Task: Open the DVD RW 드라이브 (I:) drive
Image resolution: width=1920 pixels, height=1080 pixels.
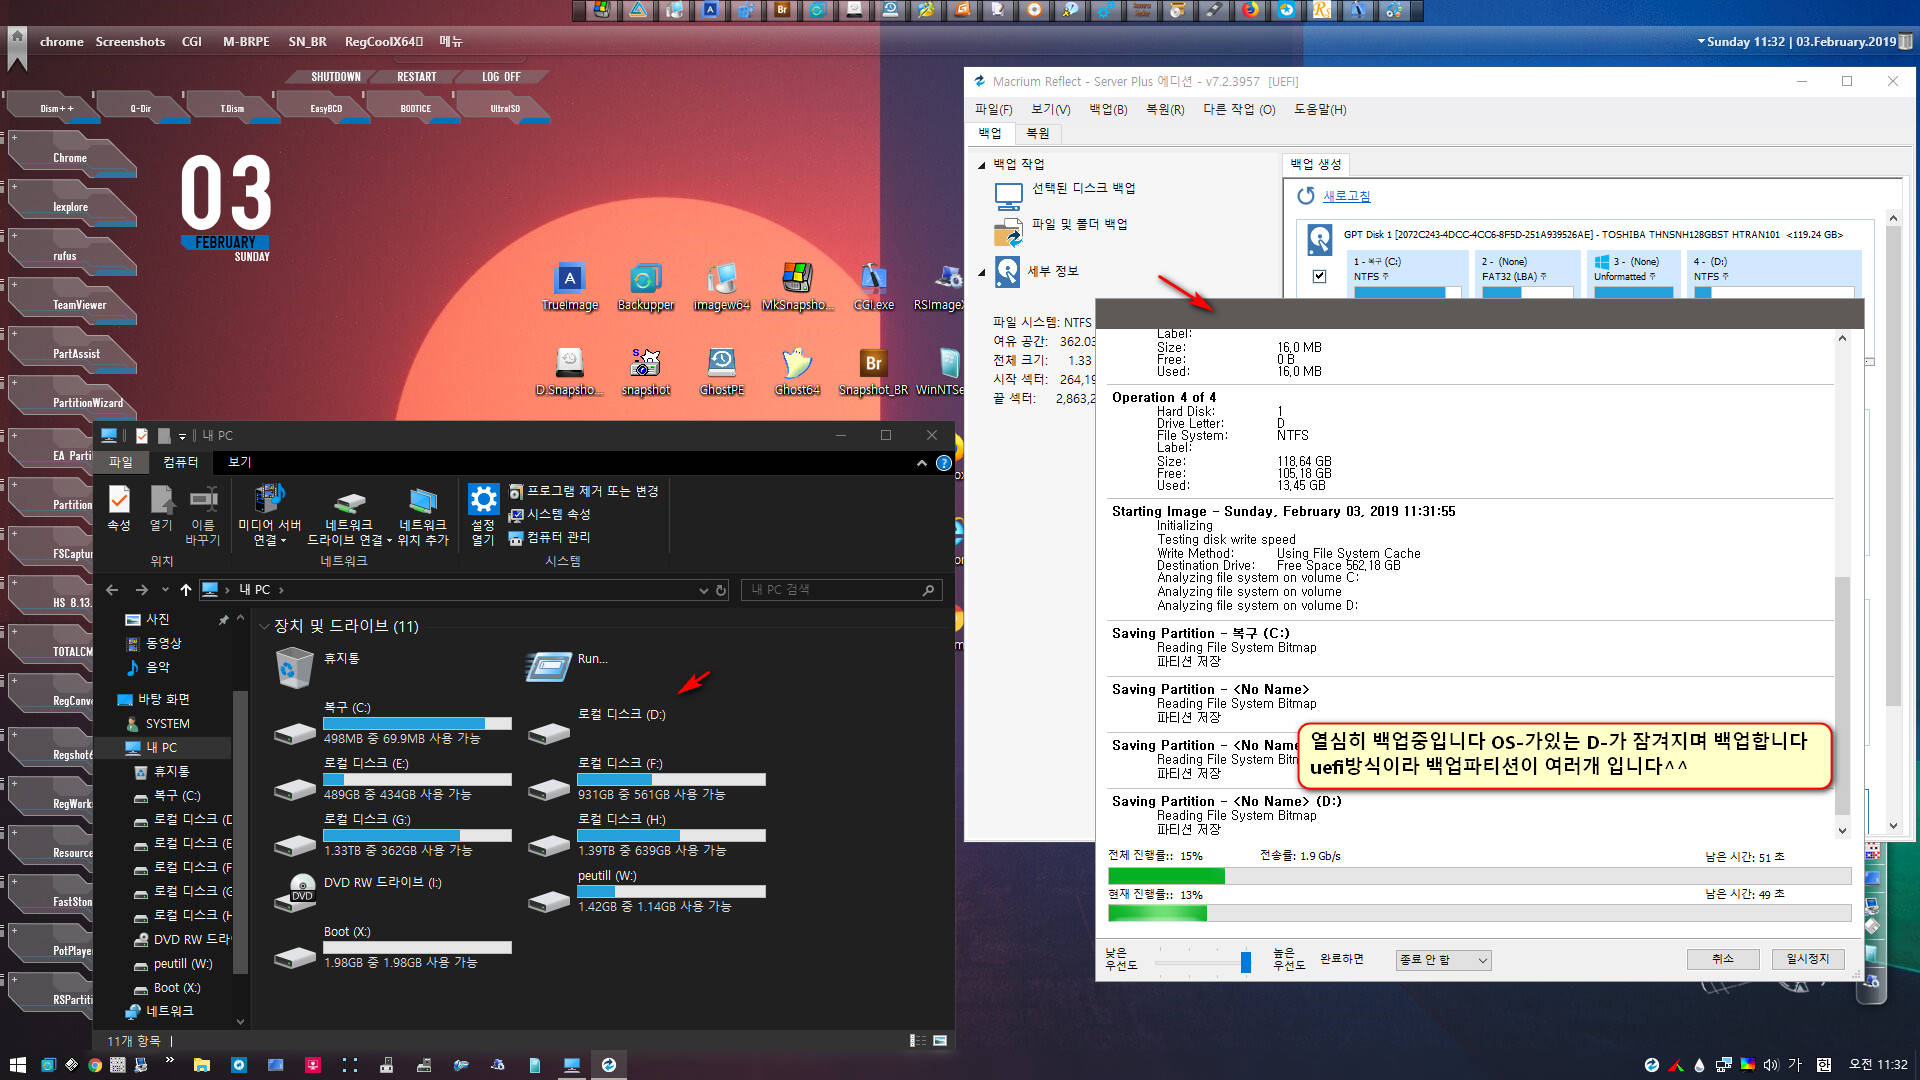Action: 358,890
